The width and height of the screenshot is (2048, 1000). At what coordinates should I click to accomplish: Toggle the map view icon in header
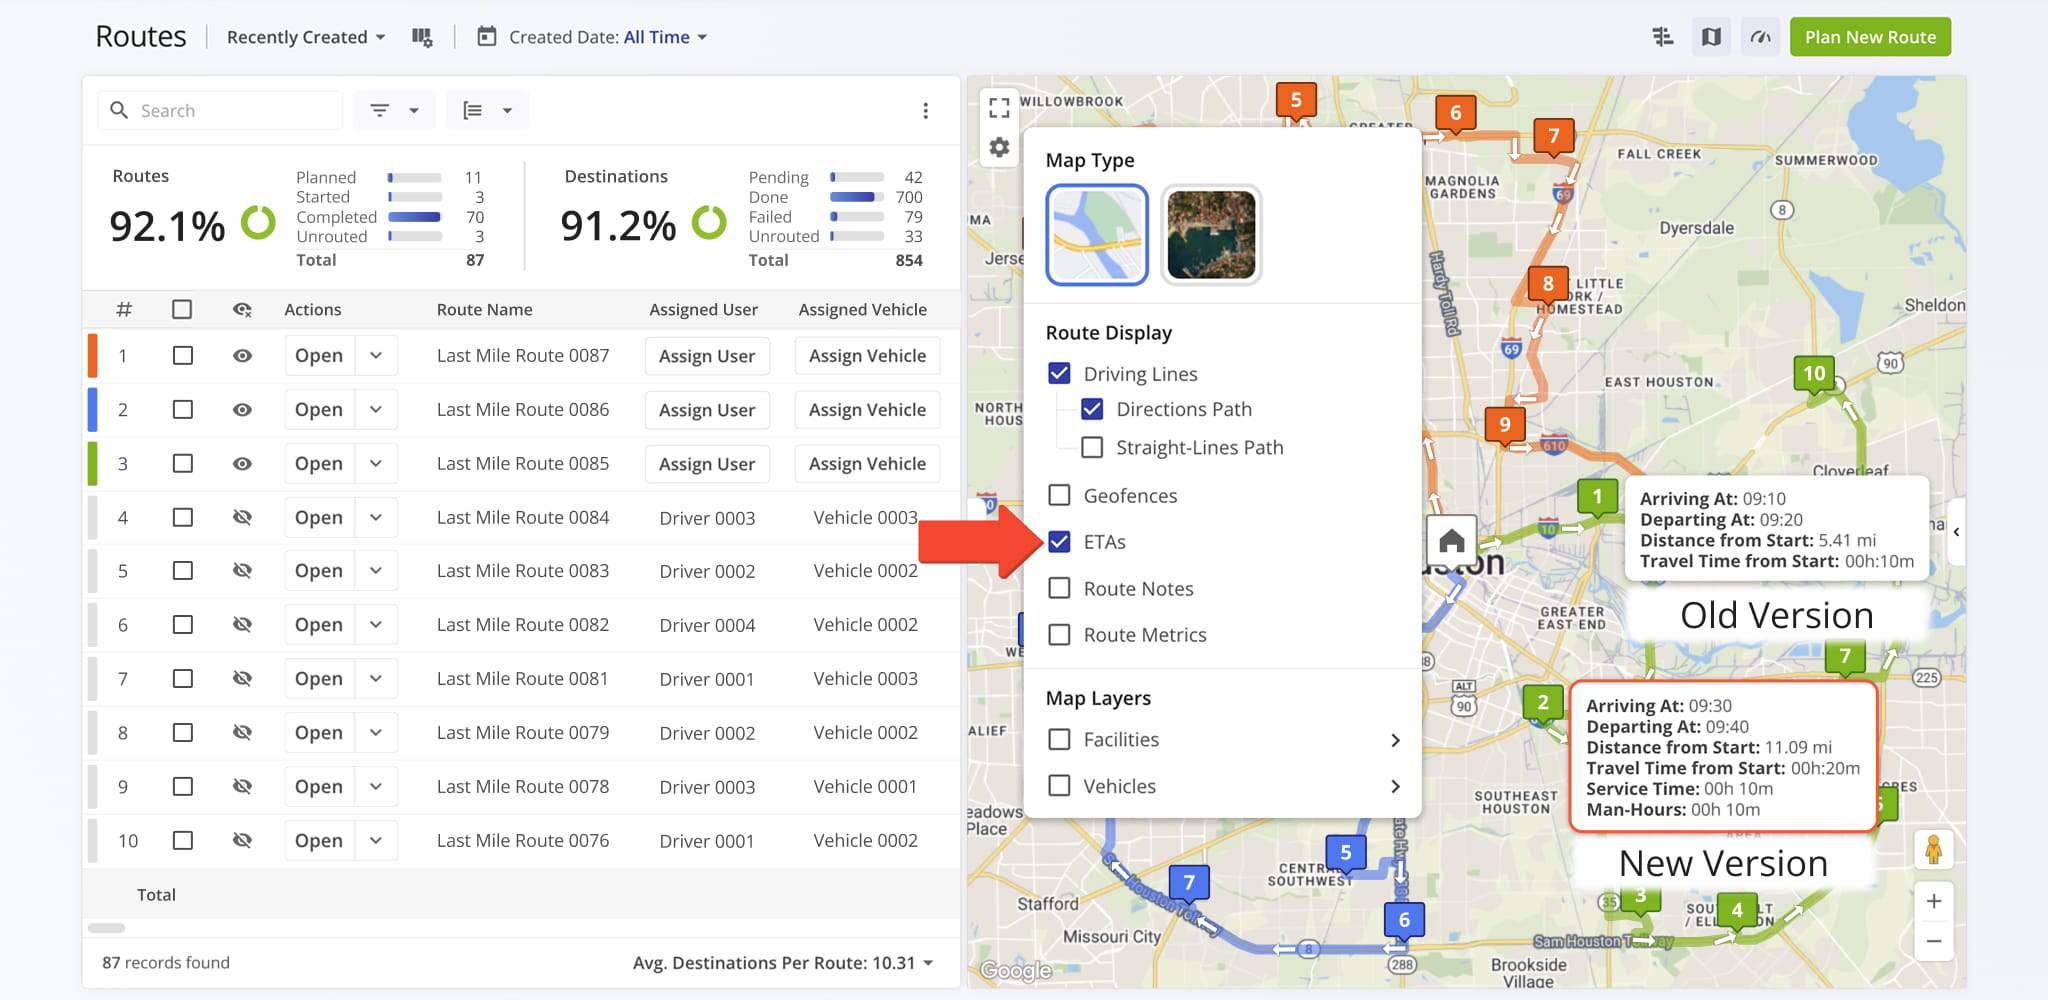pos(1711,37)
